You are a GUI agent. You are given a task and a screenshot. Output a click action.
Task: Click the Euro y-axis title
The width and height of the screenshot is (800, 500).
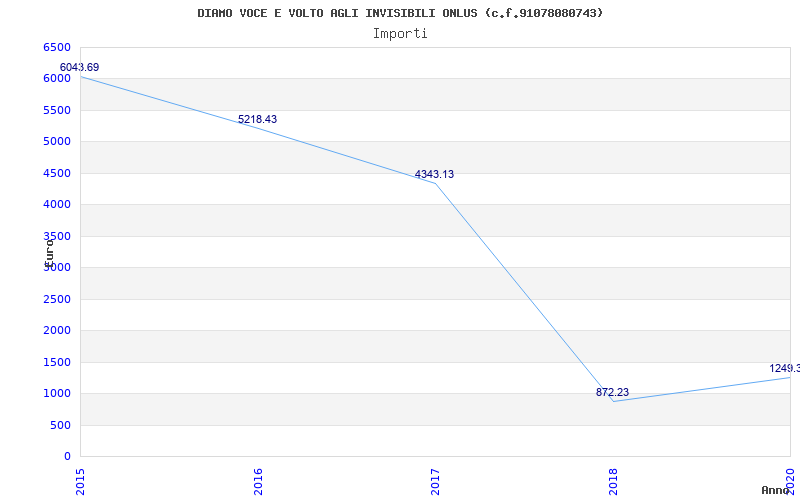[49, 253]
